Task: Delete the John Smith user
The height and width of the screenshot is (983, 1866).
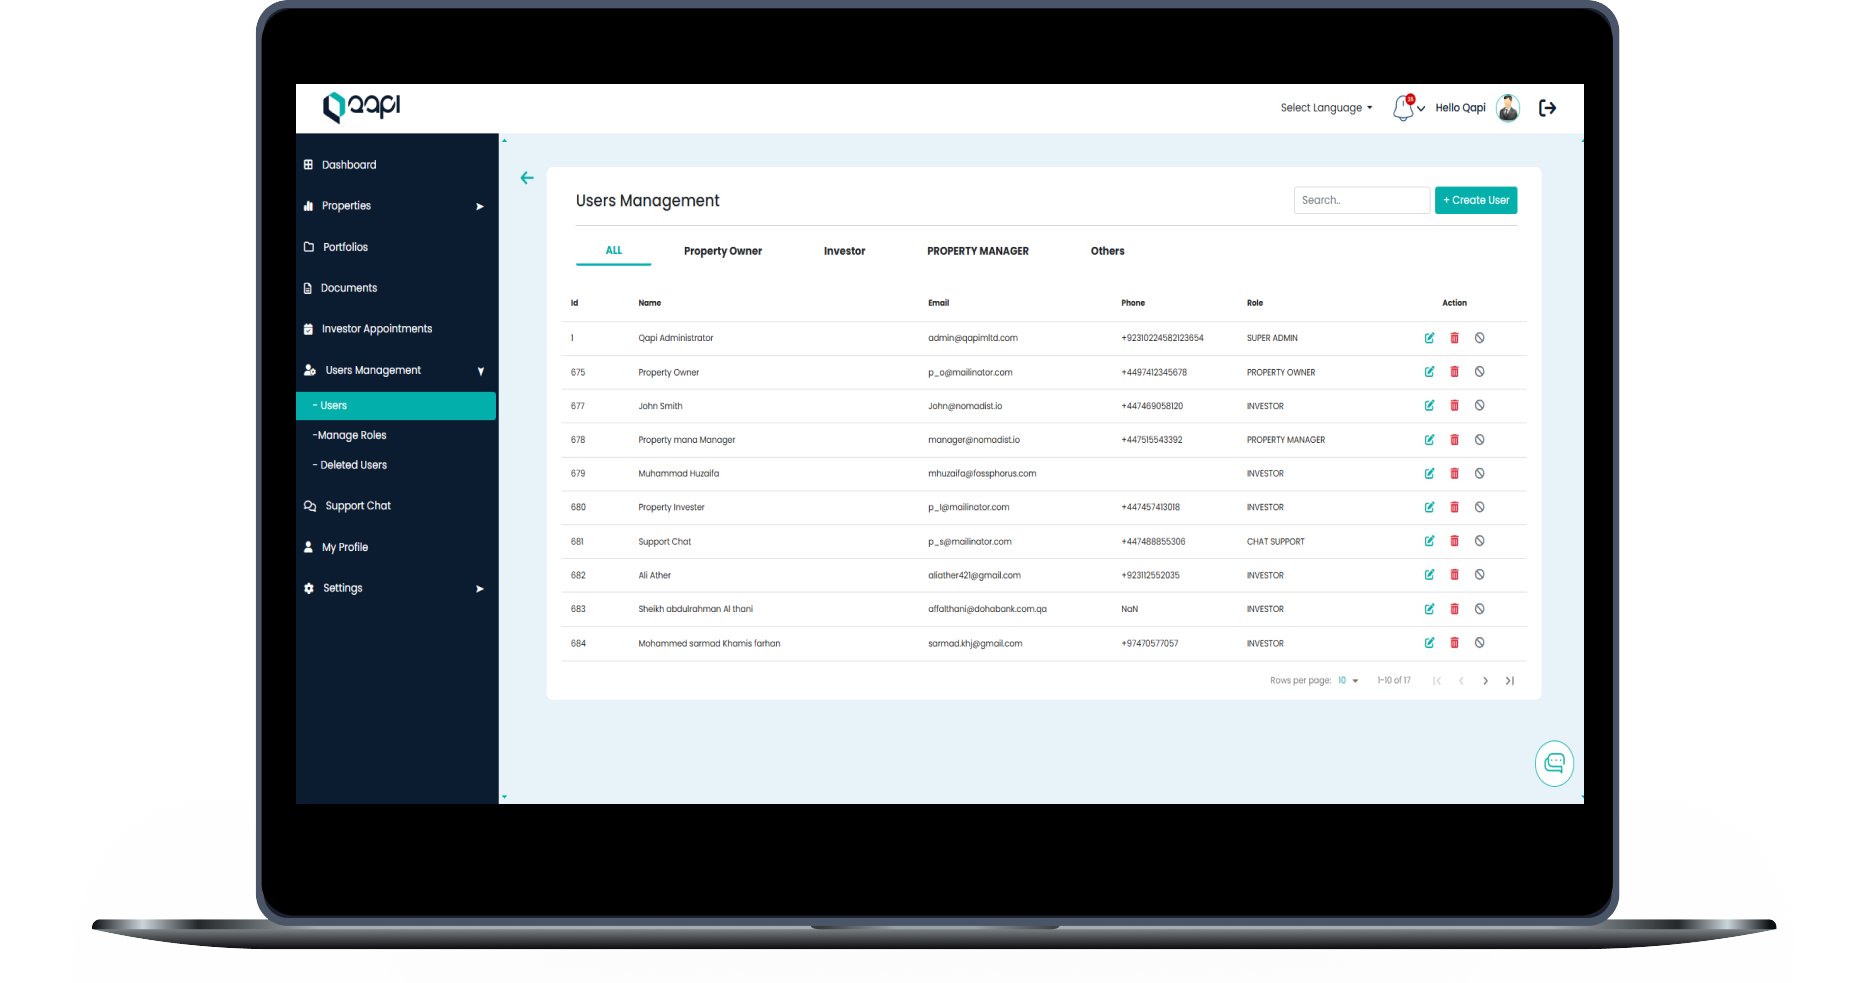Action: 1454,406
